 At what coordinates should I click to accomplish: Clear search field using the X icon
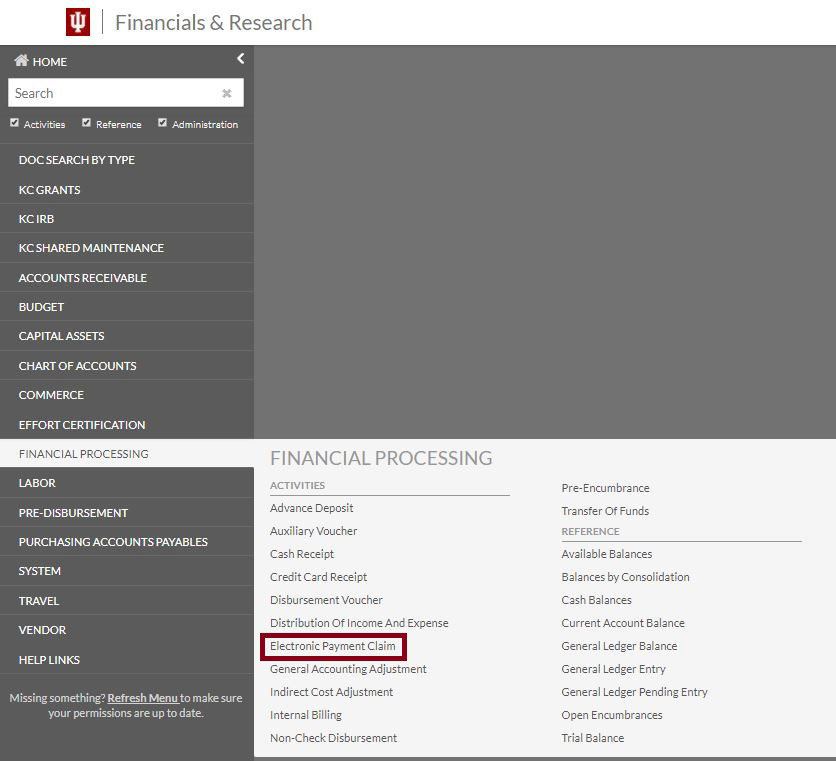pos(227,93)
